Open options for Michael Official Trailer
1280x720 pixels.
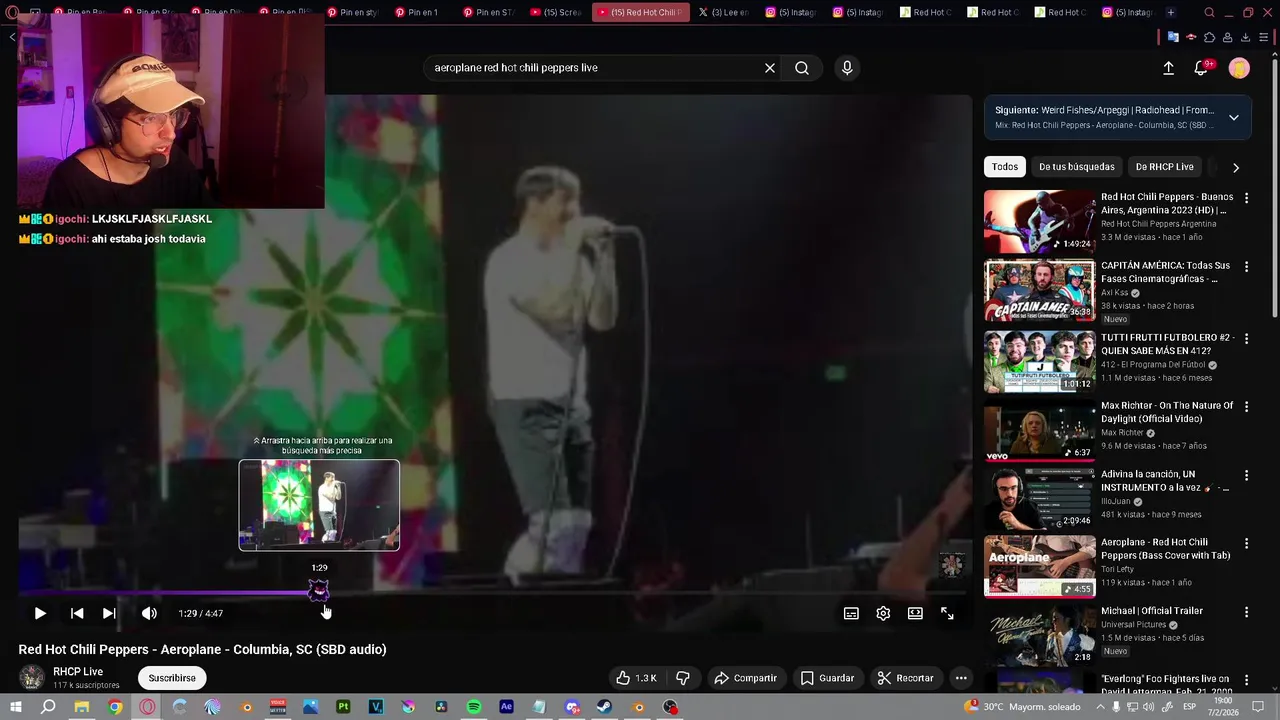[x=1246, y=612]
